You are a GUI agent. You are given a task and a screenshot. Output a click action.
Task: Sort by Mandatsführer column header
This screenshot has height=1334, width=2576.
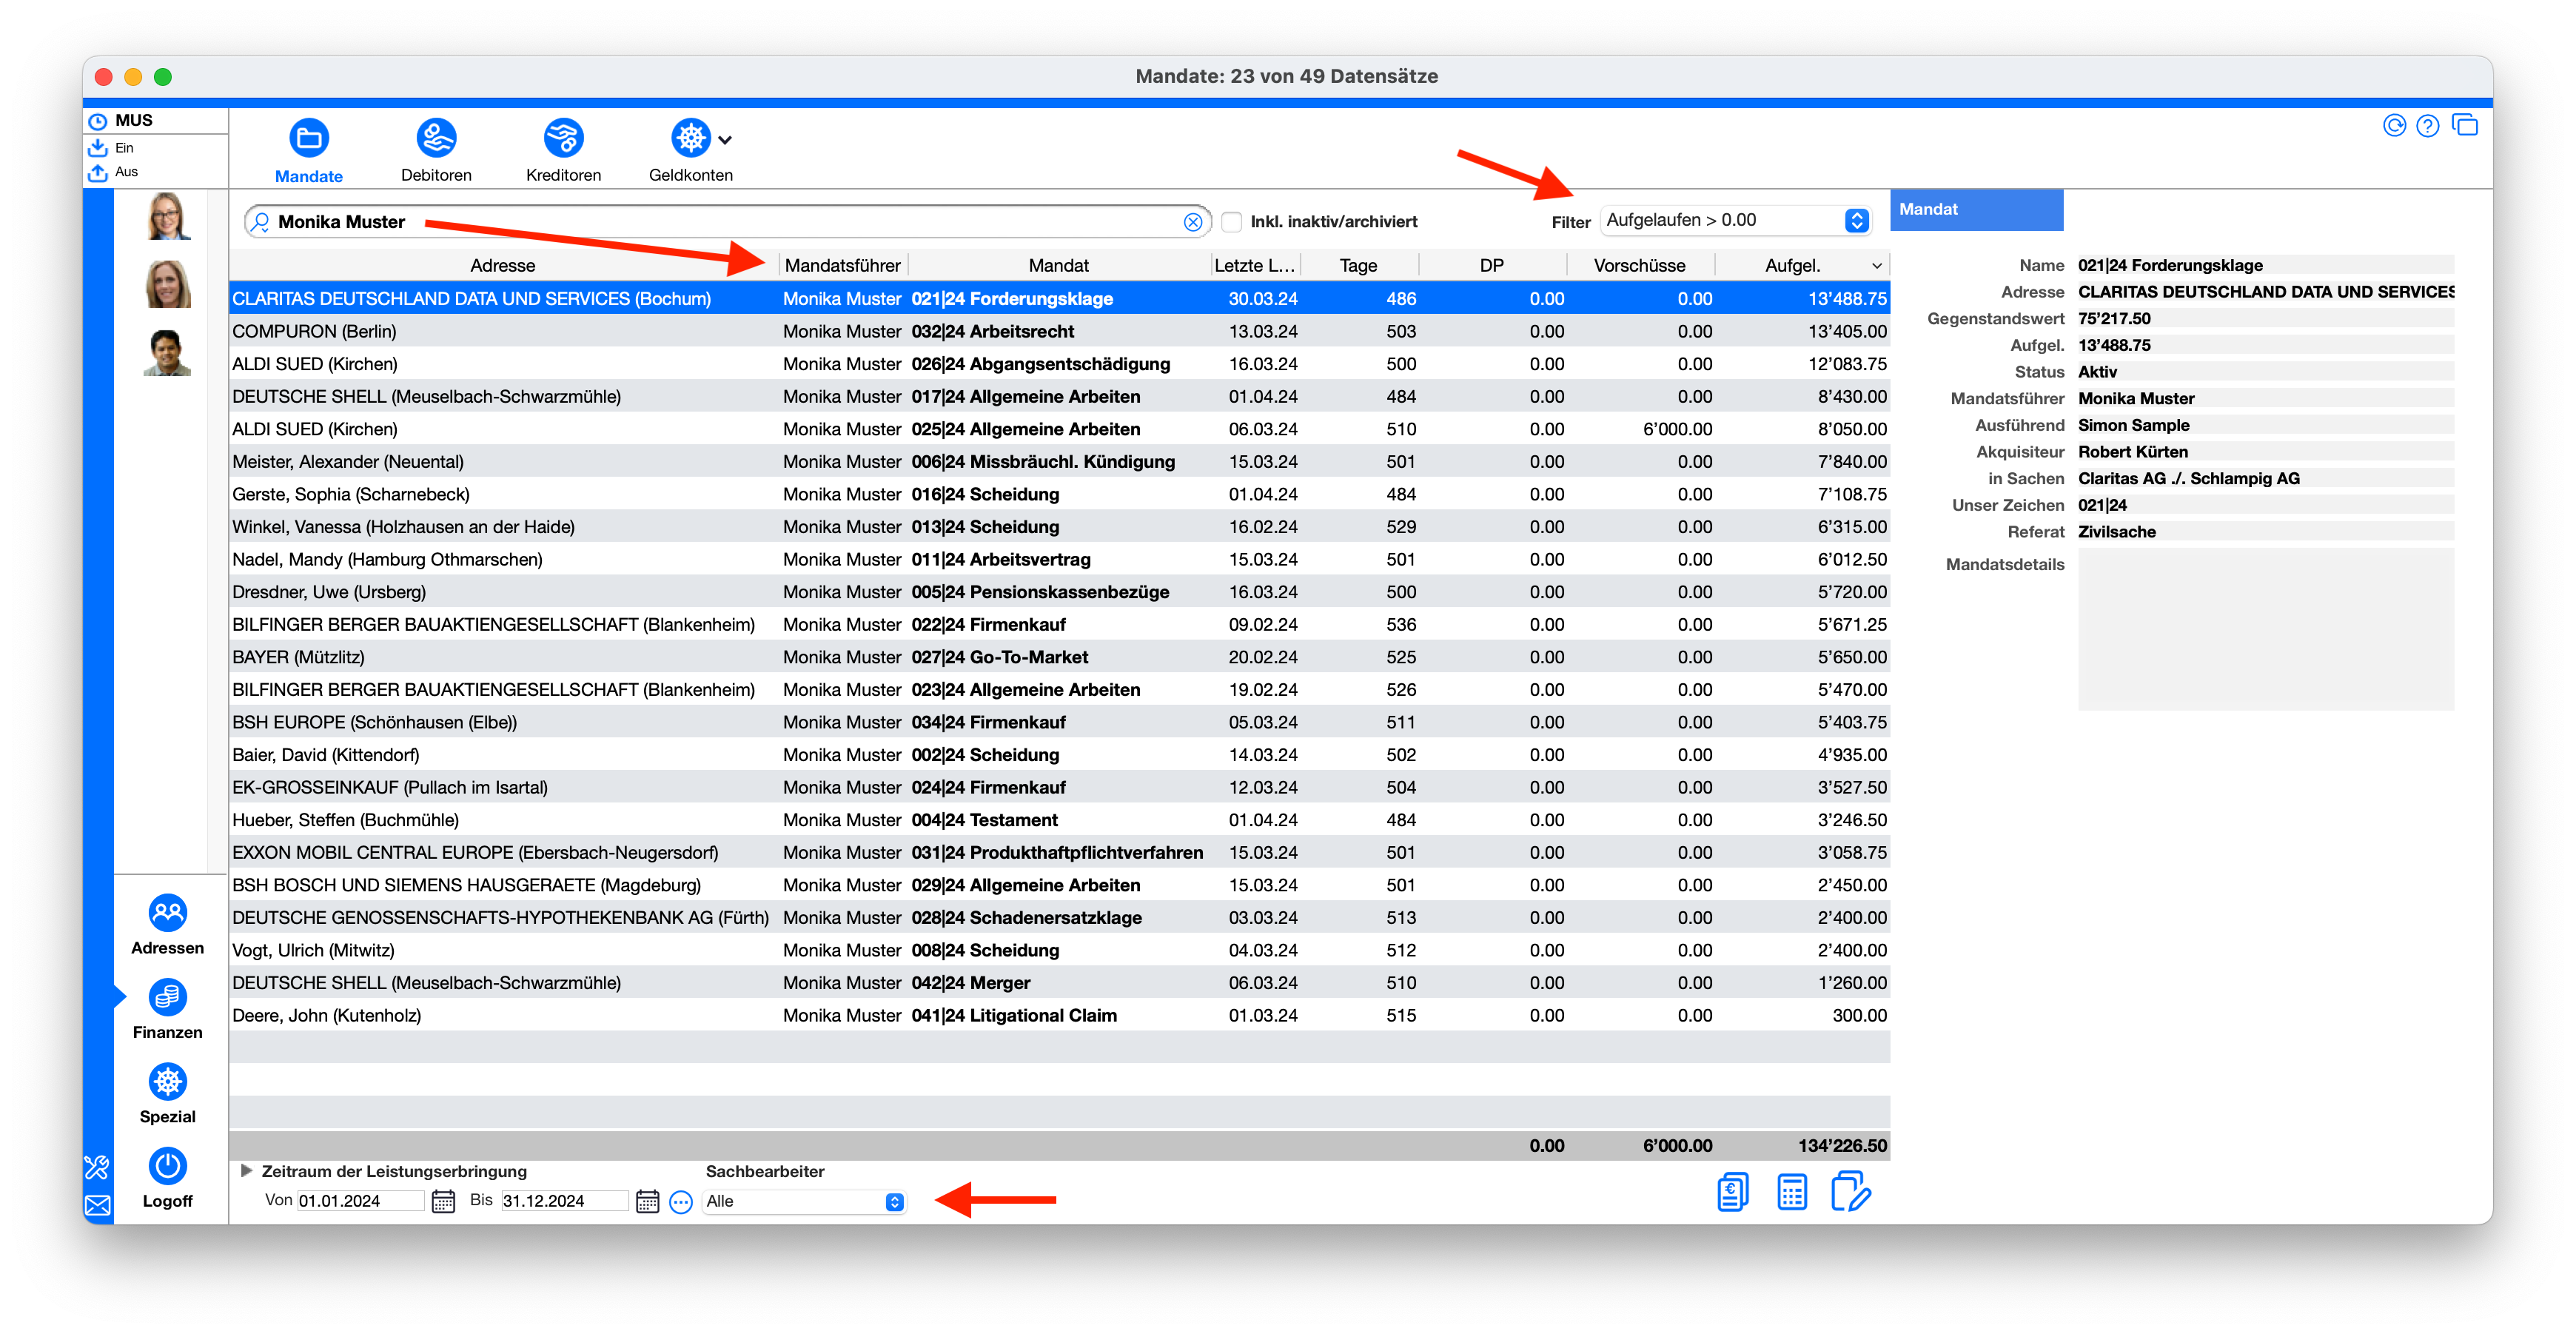(842, 265)
